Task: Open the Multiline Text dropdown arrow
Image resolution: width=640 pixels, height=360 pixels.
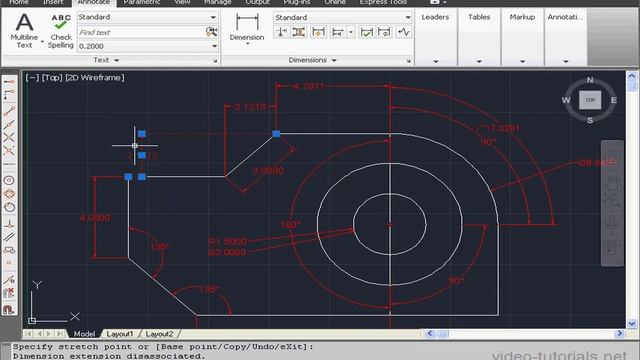Action: click(x=42, y=41)
